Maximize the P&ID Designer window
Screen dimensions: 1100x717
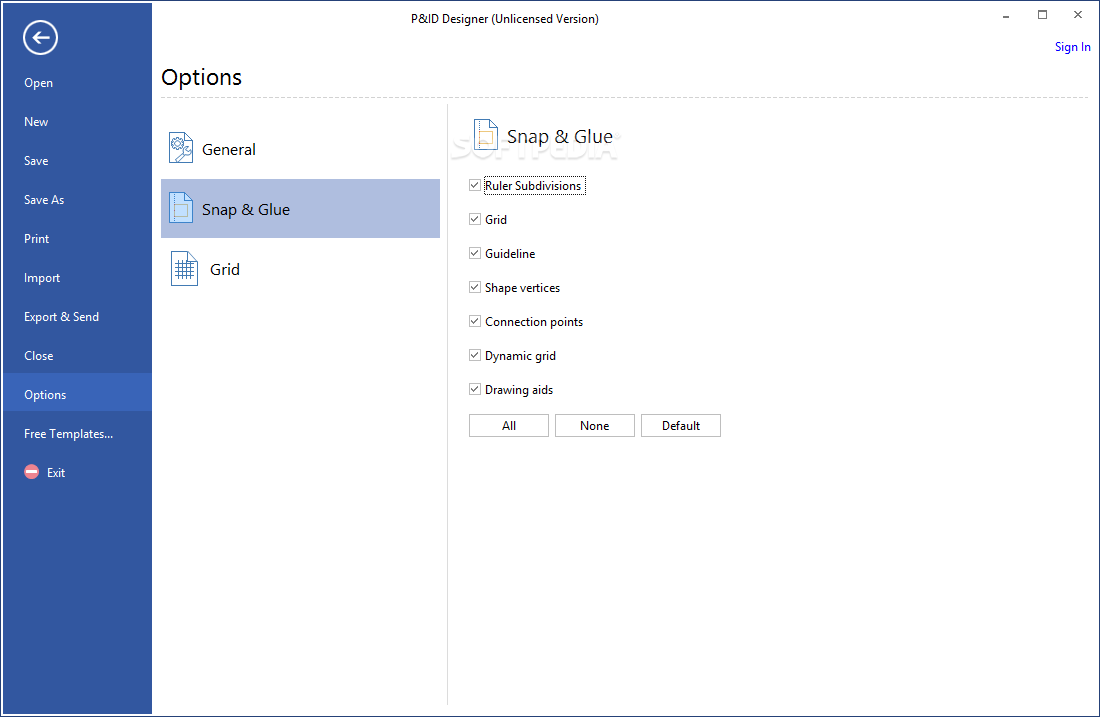pyautogui.click(x=1042, y=15)
